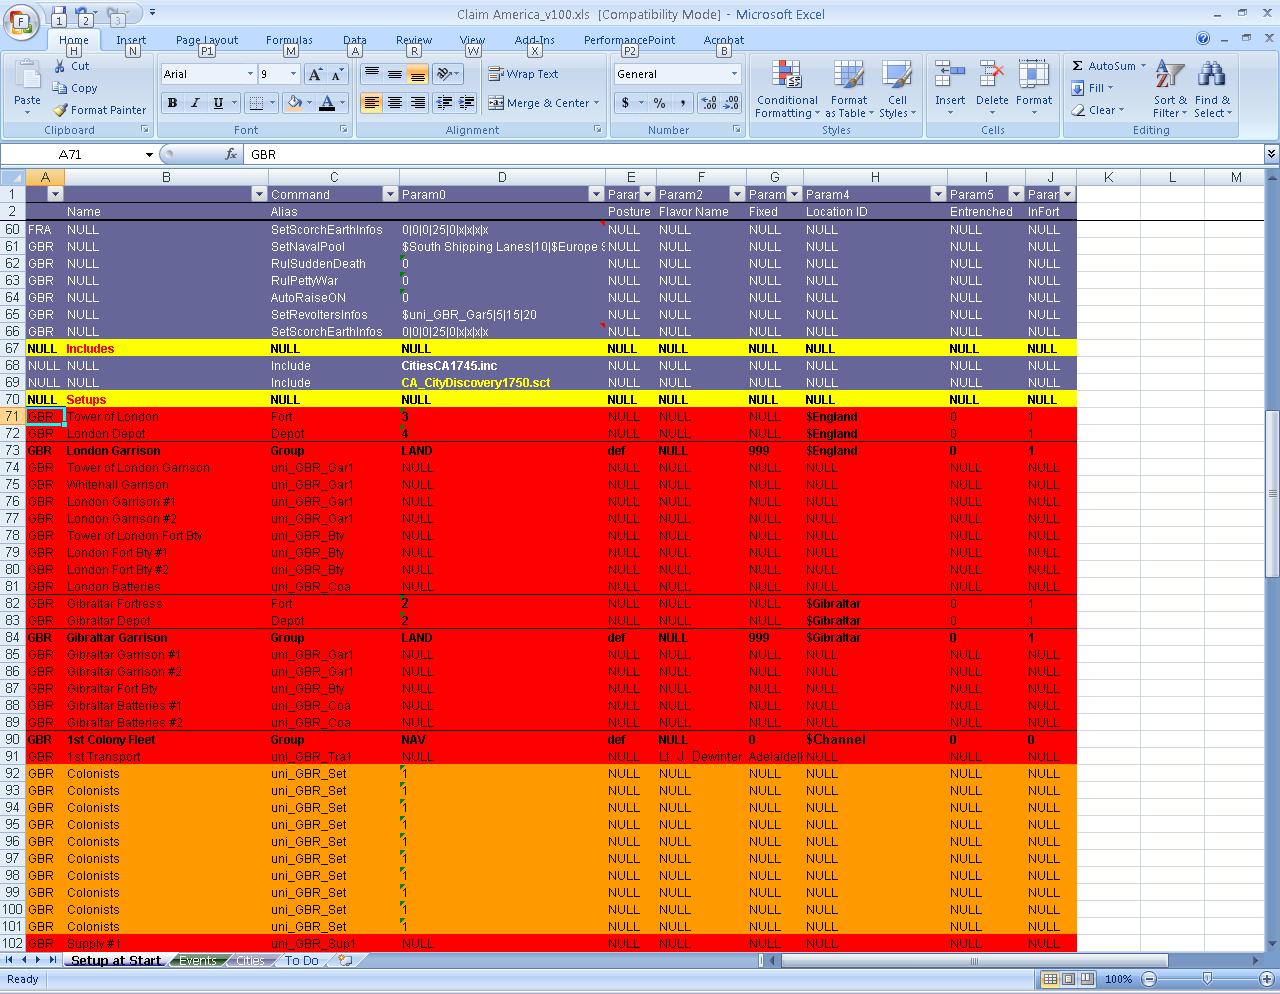Toggle Wrap Text on
Image resolution: width=1280 pixels, height=994 pixels.
[523, 74]
